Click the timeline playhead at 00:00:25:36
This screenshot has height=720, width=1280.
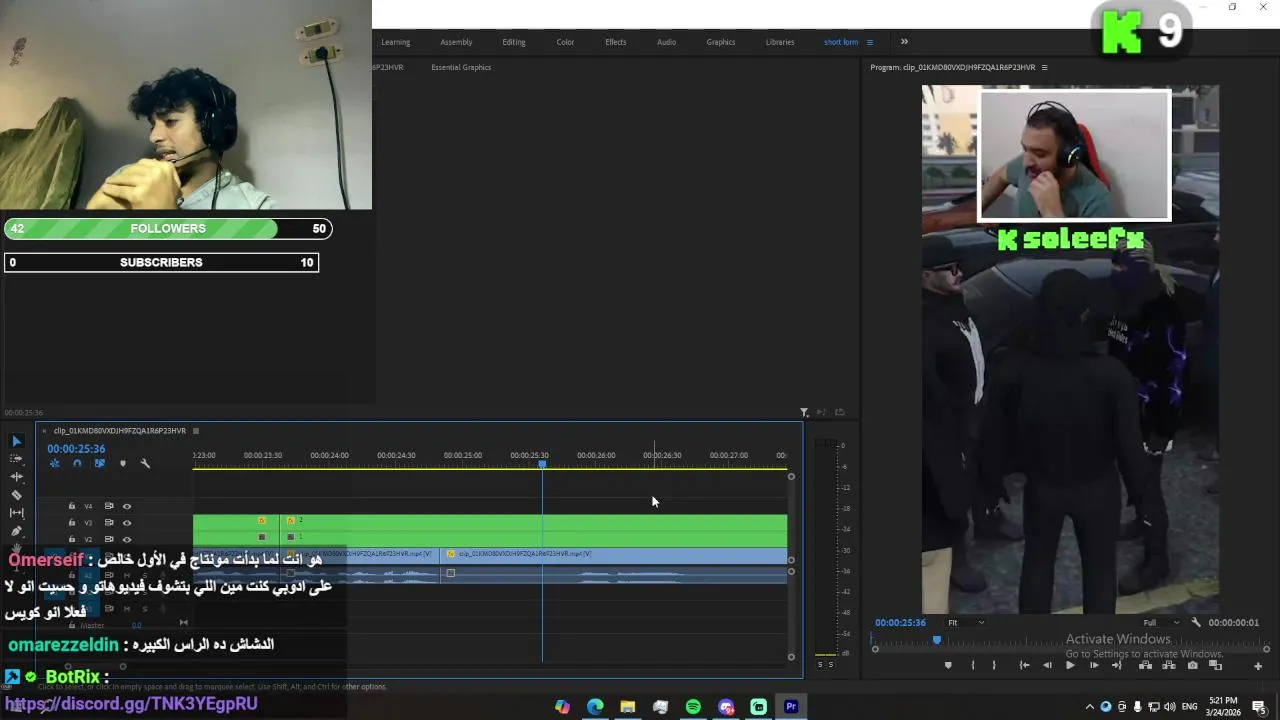coord(542,464)
